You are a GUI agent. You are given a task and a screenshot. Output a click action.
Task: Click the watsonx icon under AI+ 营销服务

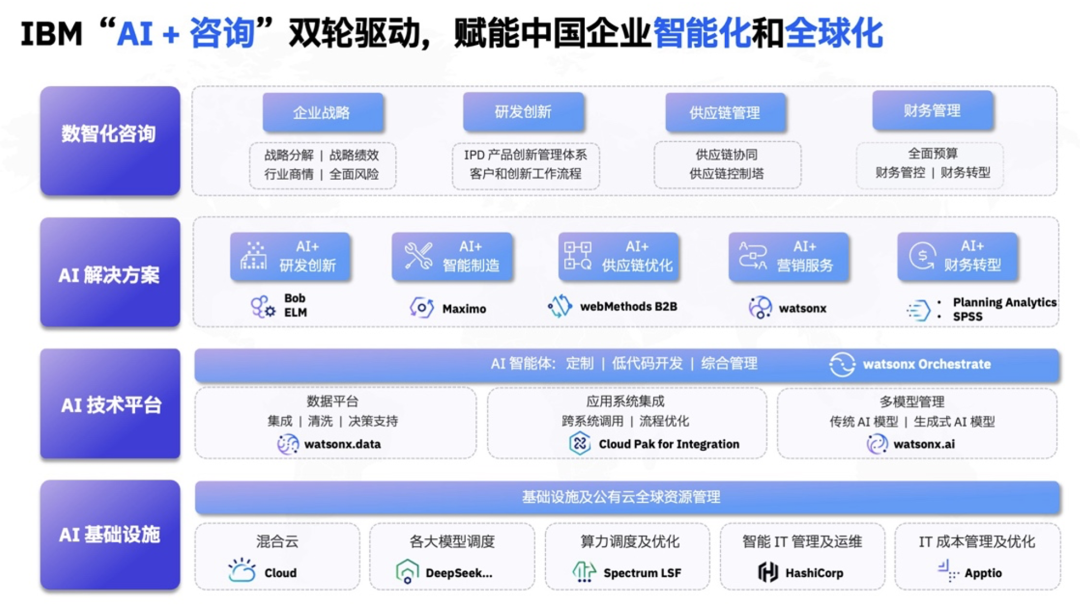760,307
